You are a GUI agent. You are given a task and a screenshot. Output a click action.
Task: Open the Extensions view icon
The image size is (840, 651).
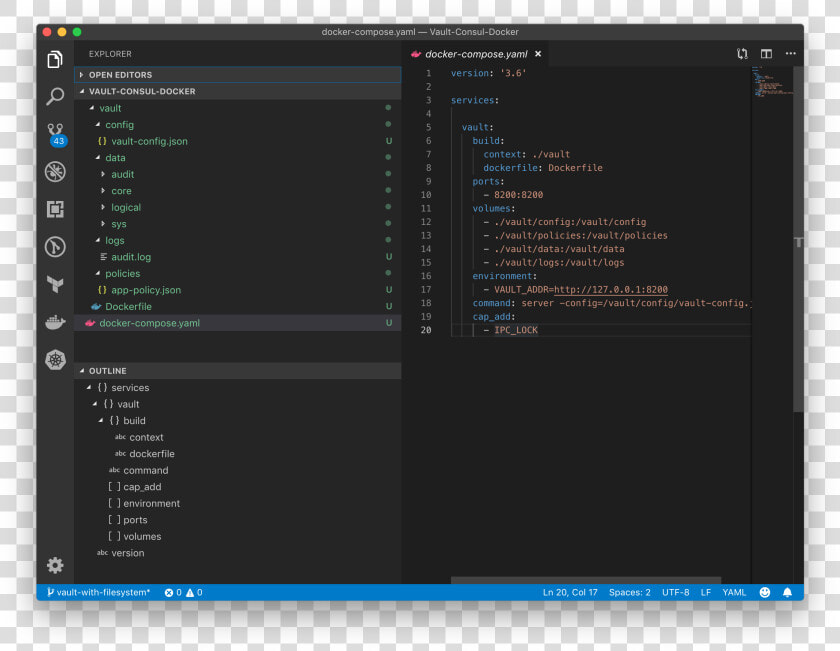tap(55, 209)
